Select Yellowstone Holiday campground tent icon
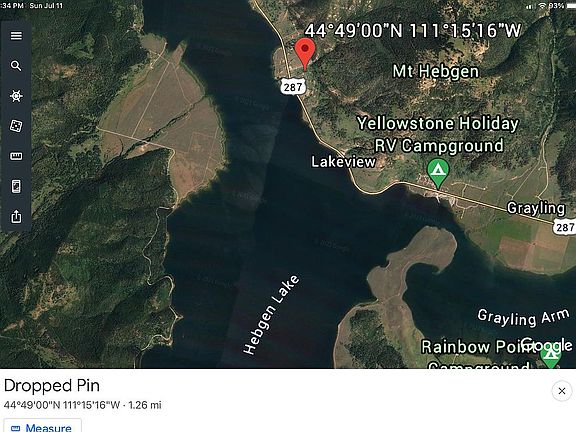 pos(438,173)
